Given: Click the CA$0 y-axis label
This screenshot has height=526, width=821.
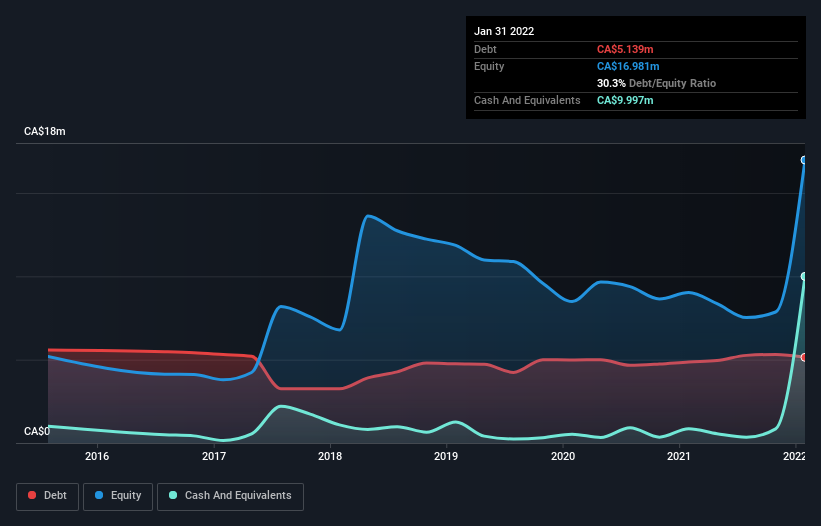Looking at the screenshot, I should [x=37, y=431].
